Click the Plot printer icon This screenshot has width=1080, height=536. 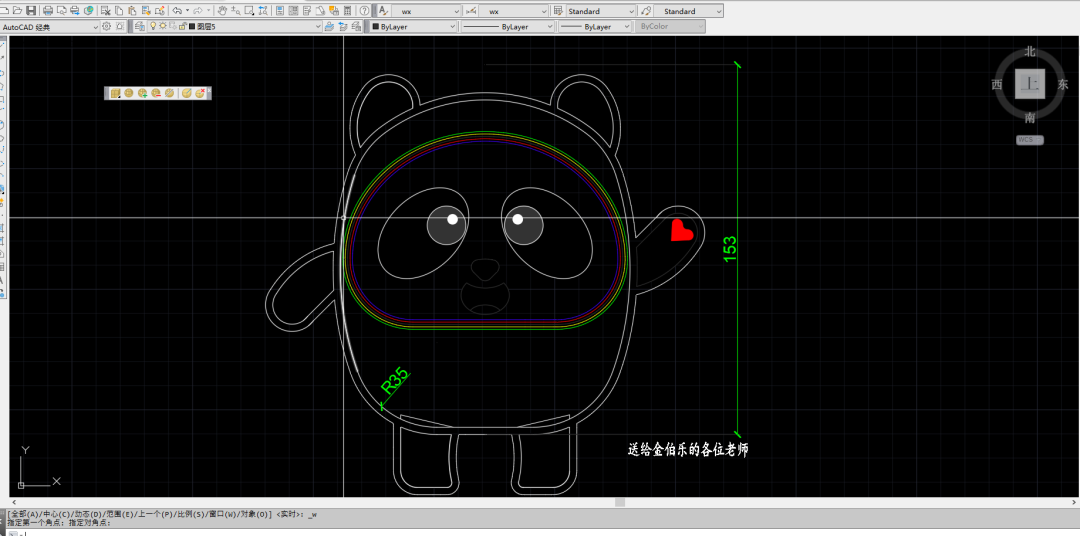click(x=48, y=10)
